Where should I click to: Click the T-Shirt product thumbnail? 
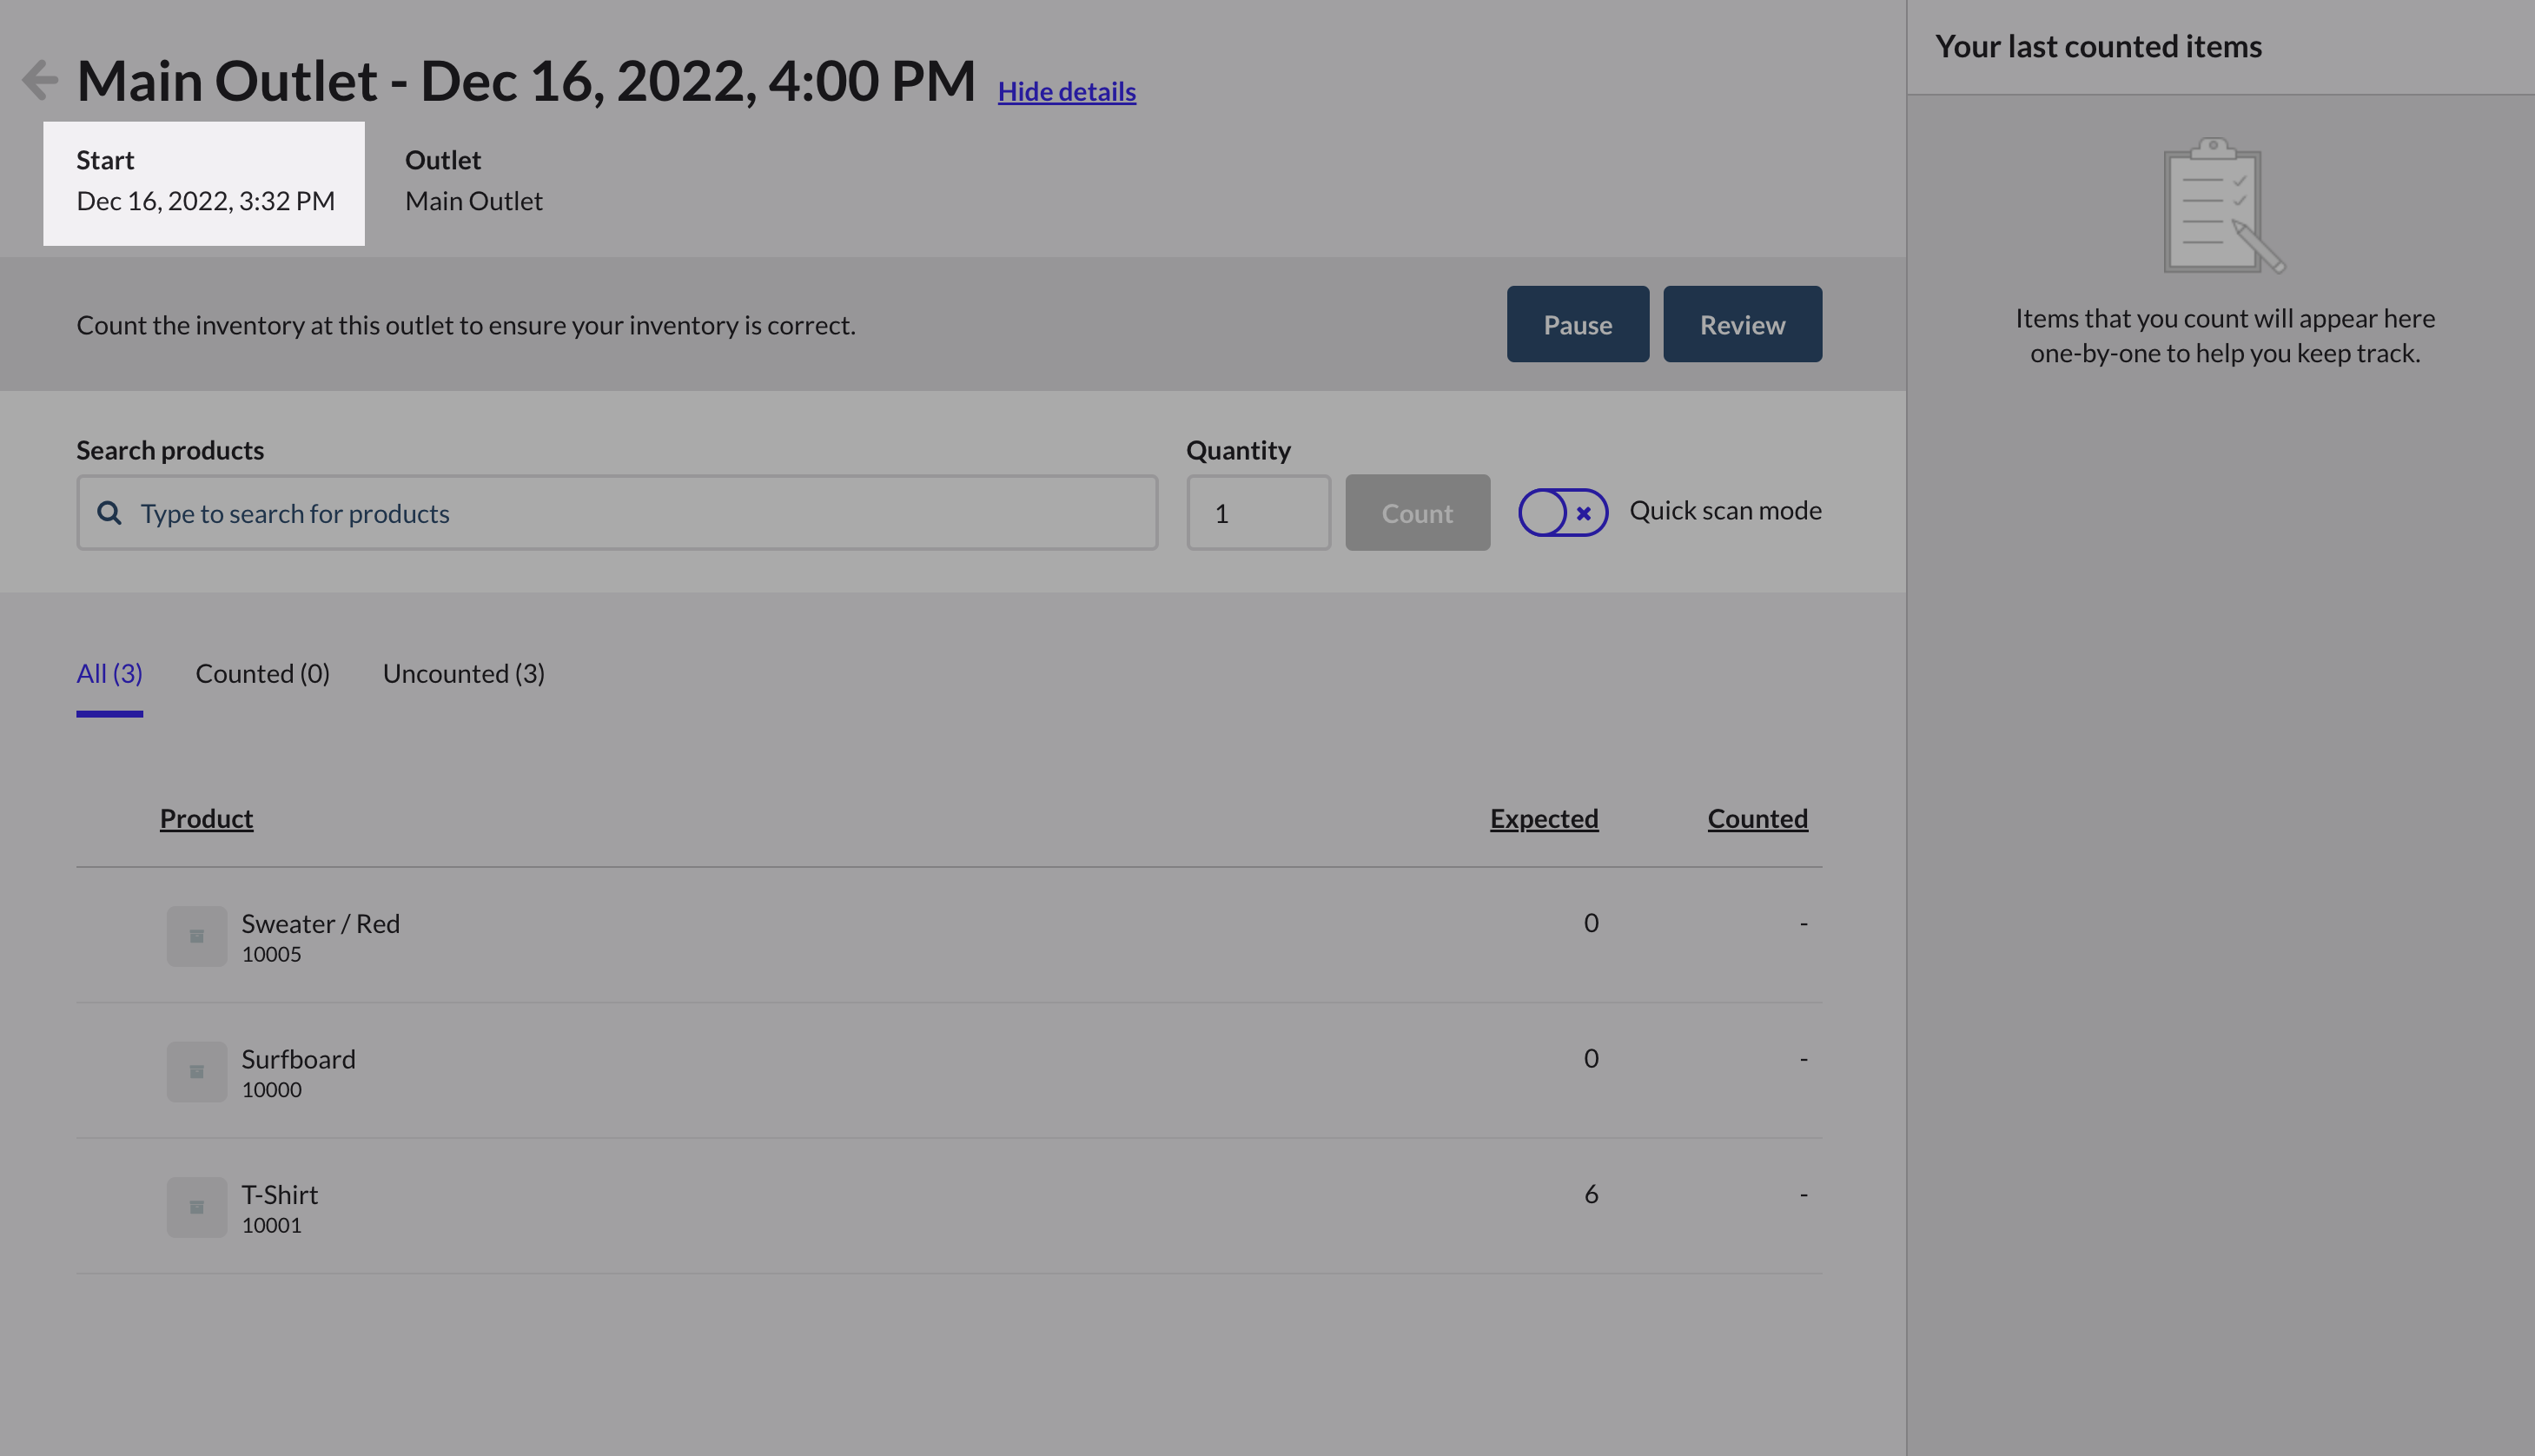click(196, 1207)
